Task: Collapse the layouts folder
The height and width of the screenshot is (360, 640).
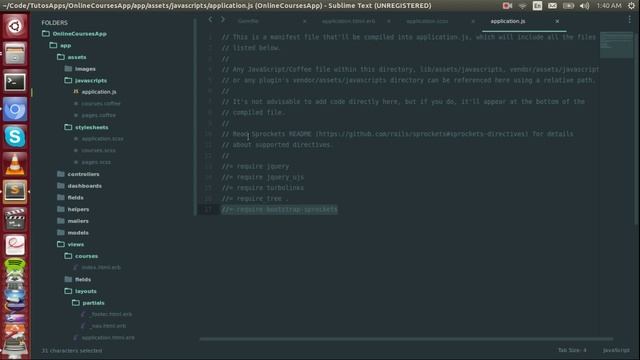Action: 81,291
